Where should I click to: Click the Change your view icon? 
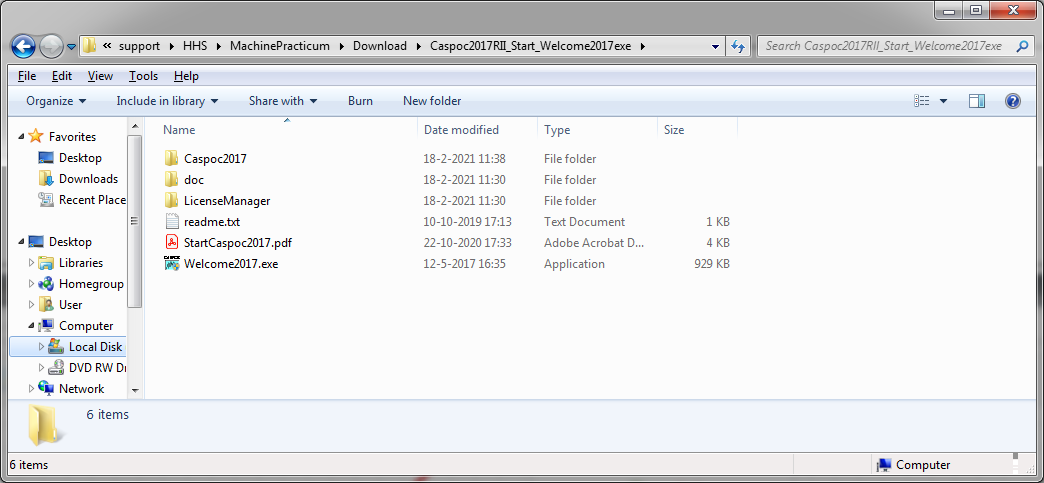[921, 101]
